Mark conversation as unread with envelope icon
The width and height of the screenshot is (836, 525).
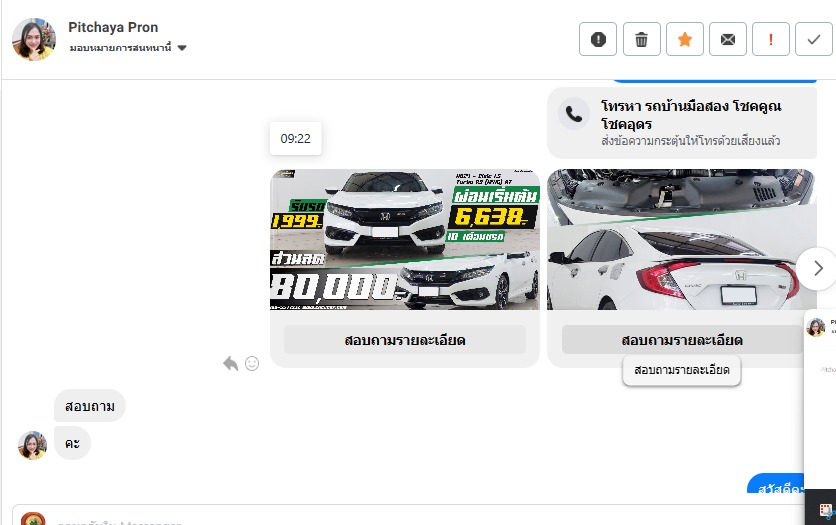click(x=728, y=39)
